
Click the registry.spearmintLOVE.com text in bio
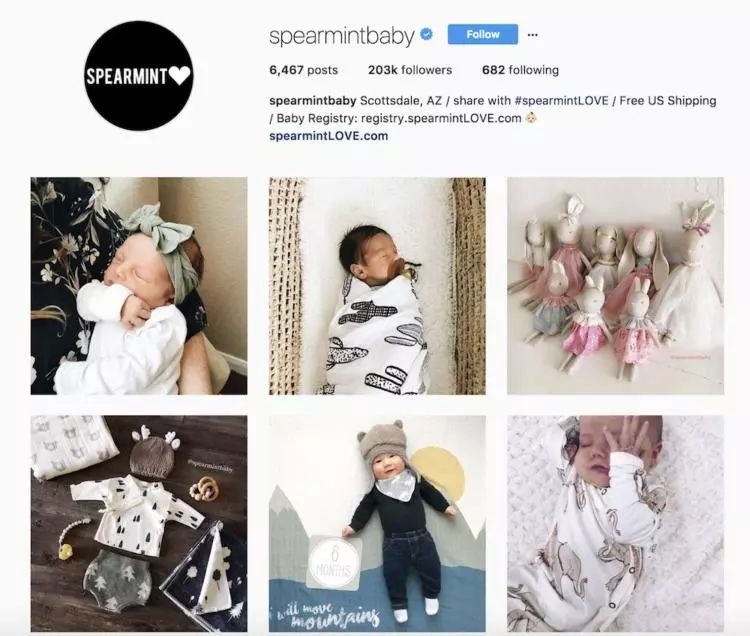(x=441, y=118)
